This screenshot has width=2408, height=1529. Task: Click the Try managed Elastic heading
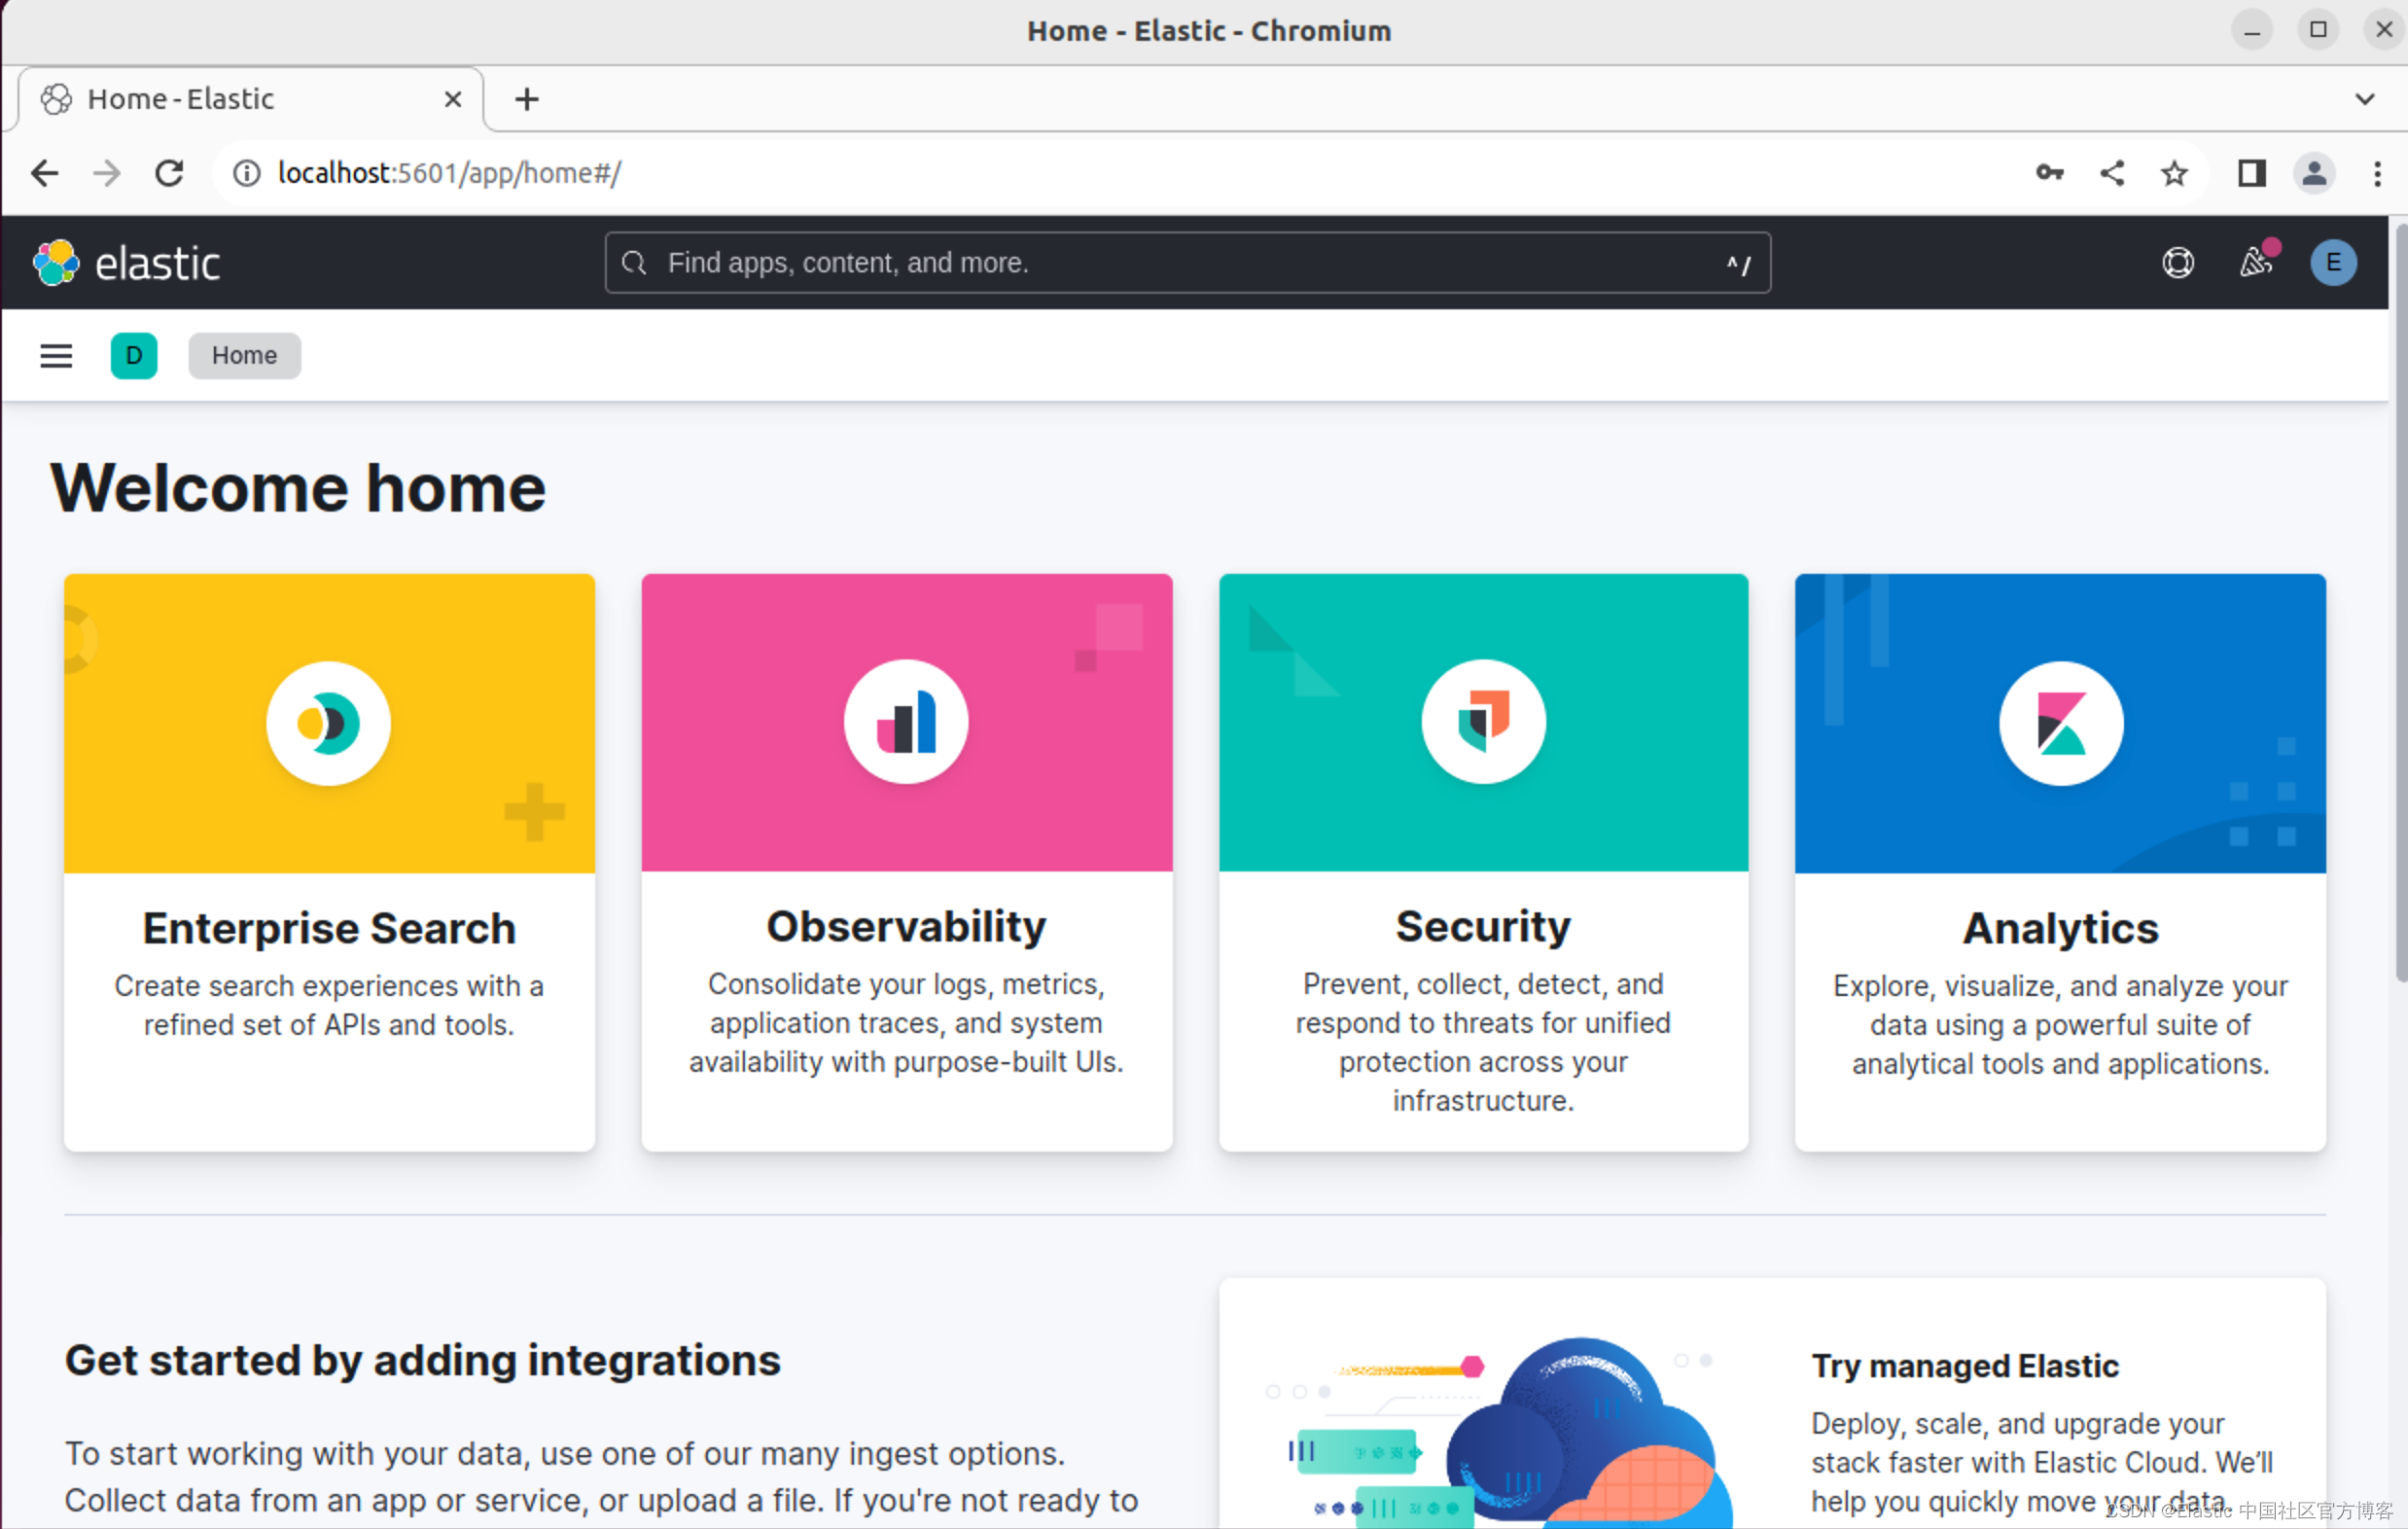(1965, 1366)
